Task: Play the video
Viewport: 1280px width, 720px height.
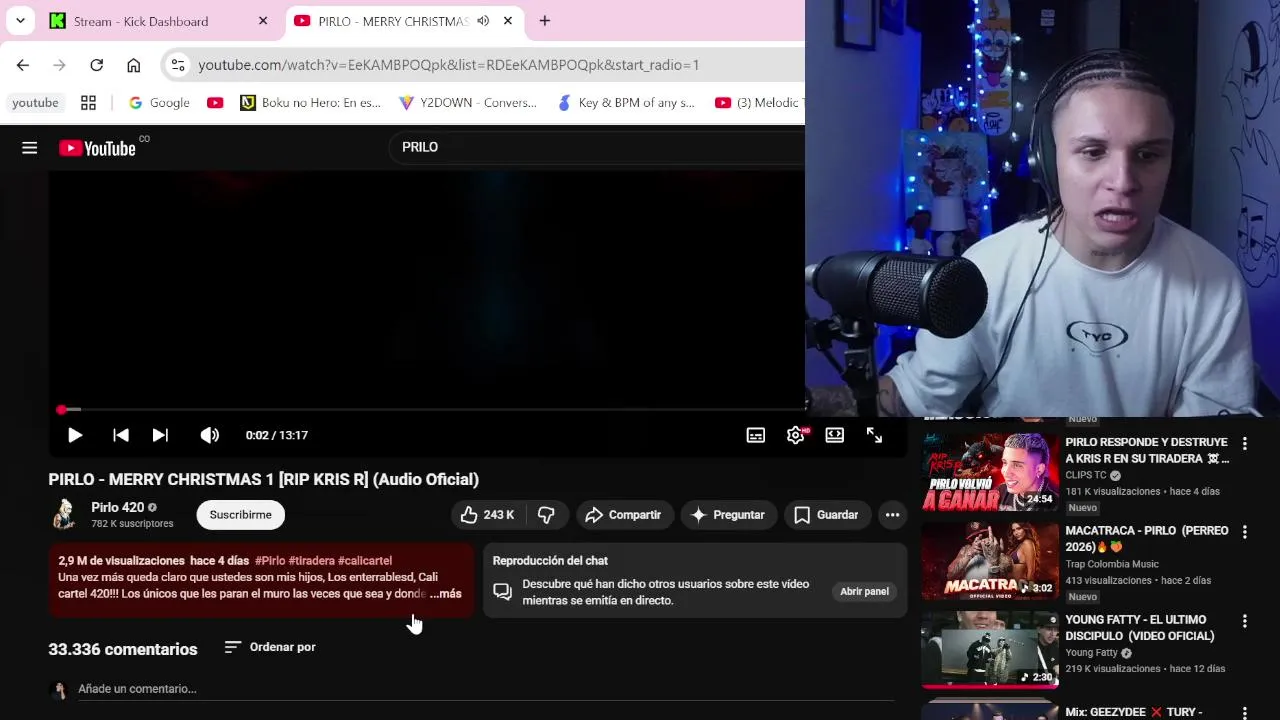Action: click(x=75, y=435)
